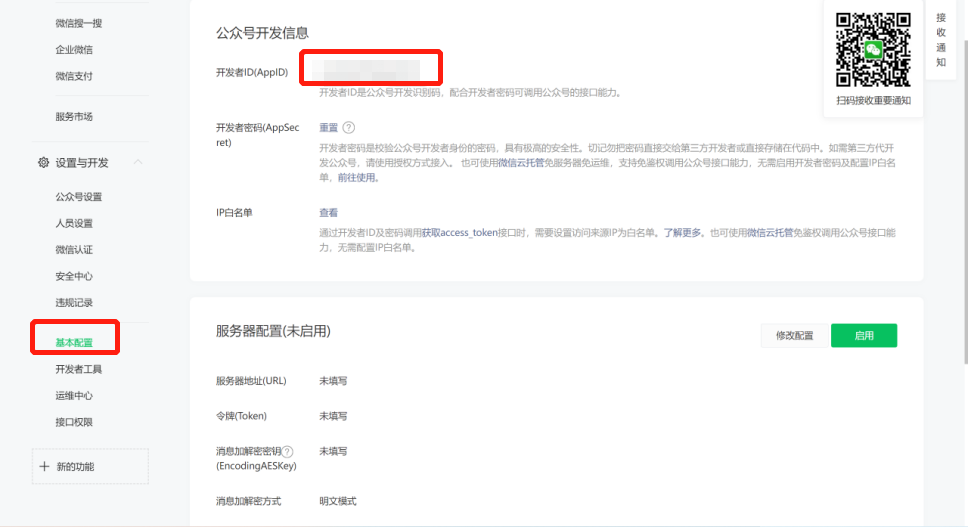Open 服务市场 in the sidebar
The height and width of the screenshot is (527, 968).
74,117
